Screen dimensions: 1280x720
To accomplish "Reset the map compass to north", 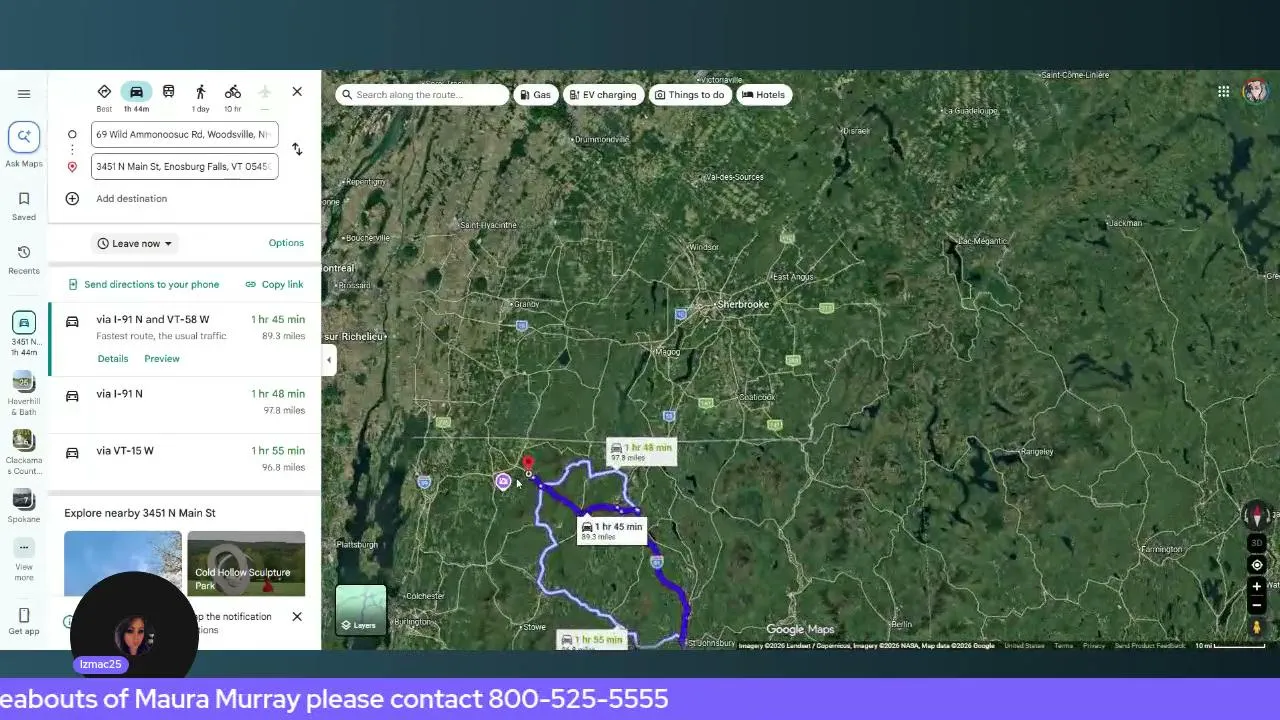I will (1257, 516).
